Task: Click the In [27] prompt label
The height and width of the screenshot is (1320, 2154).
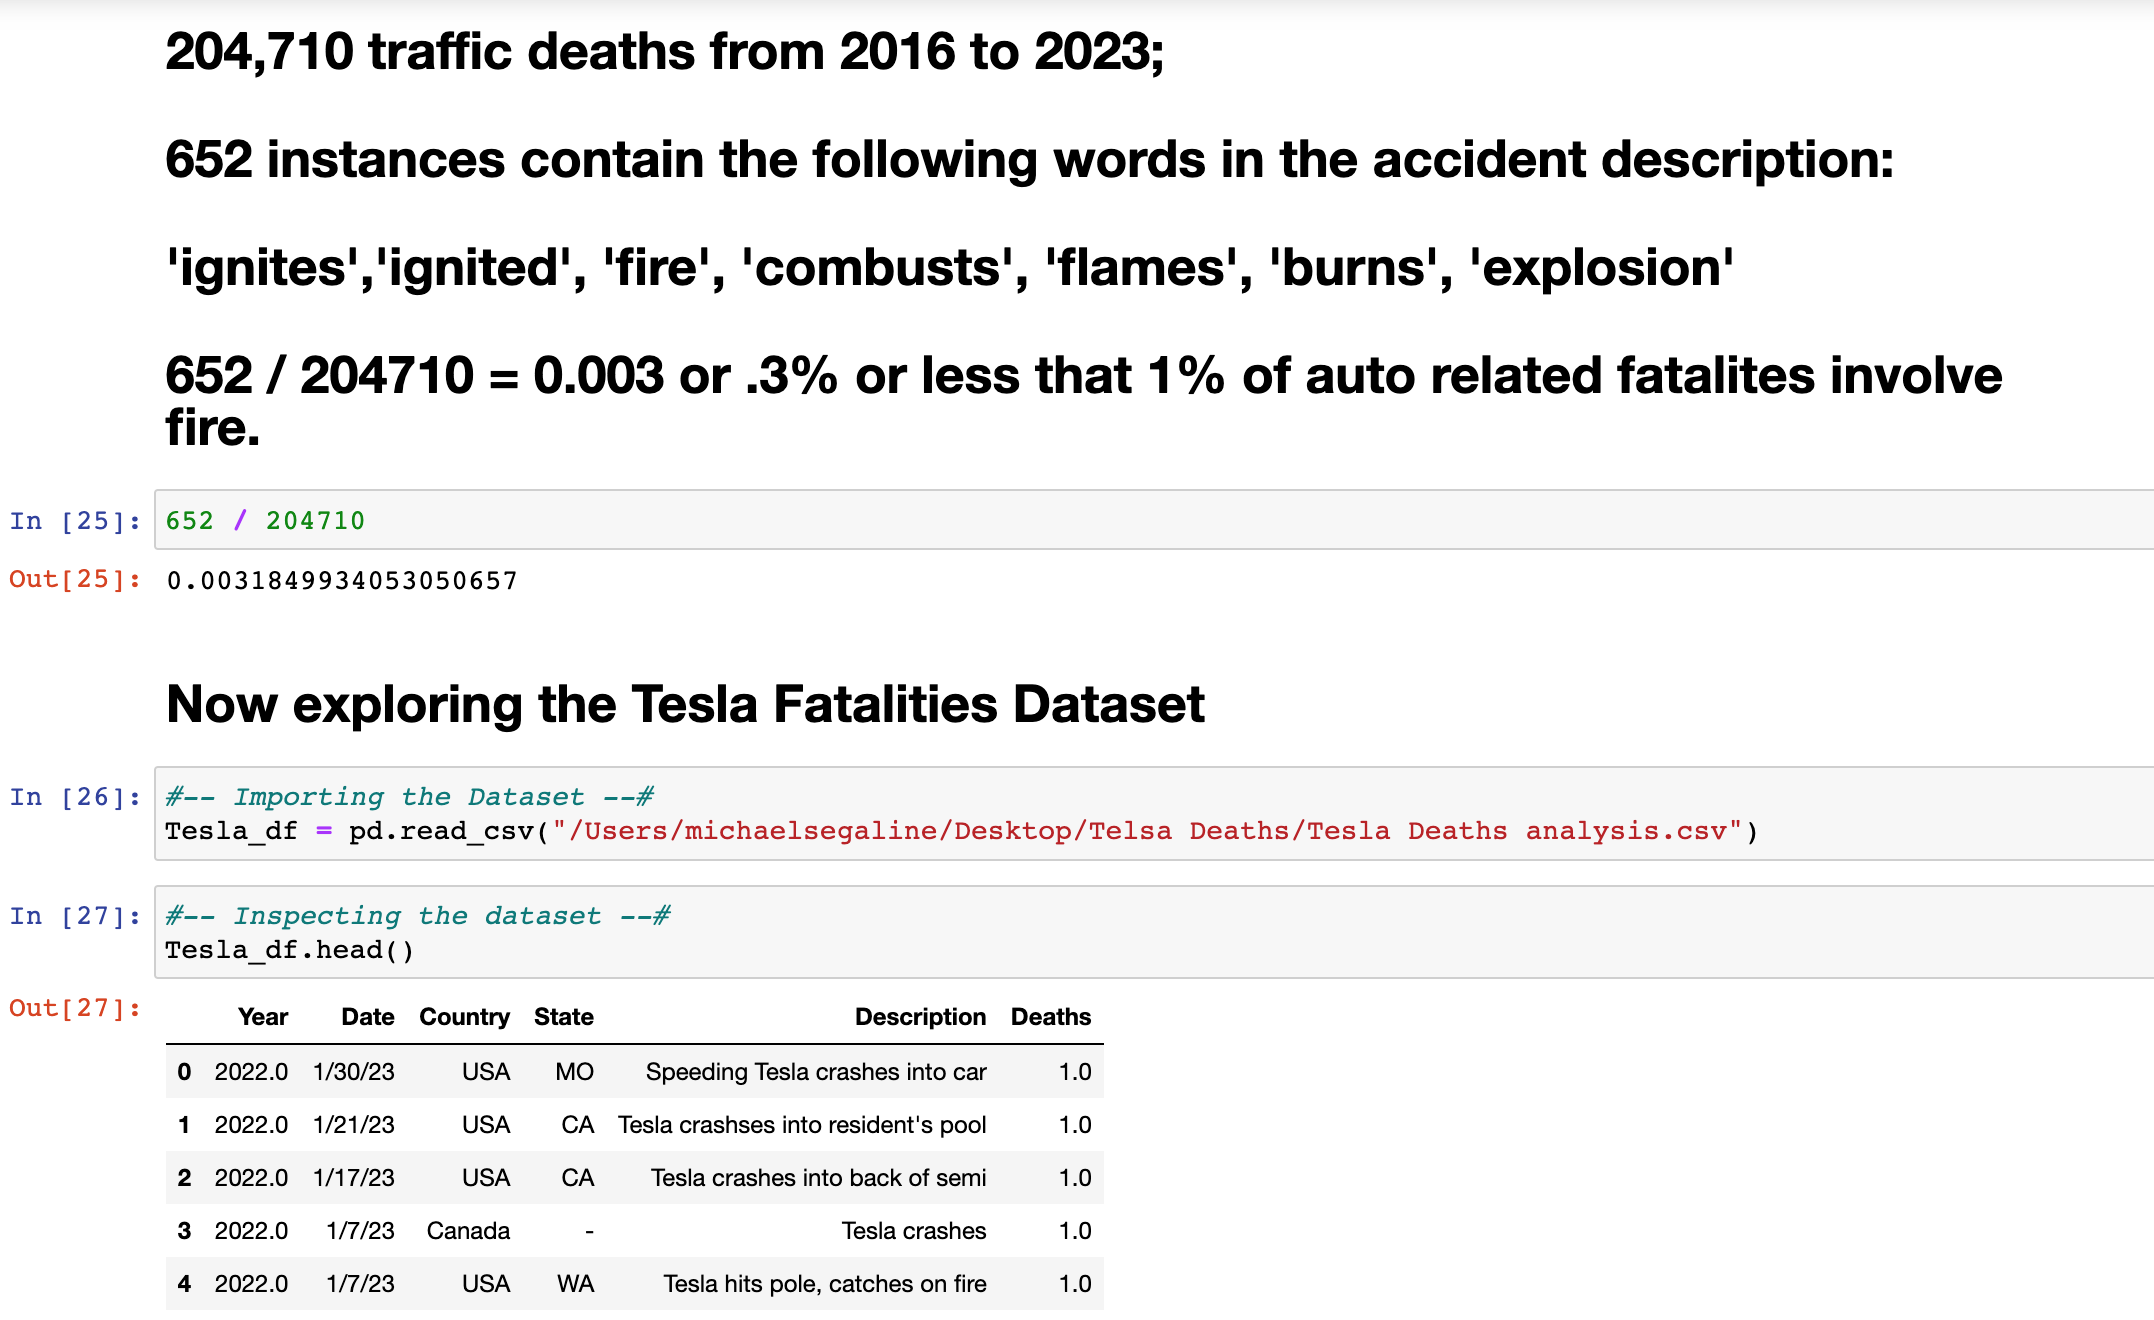Action: coord(75,916)
